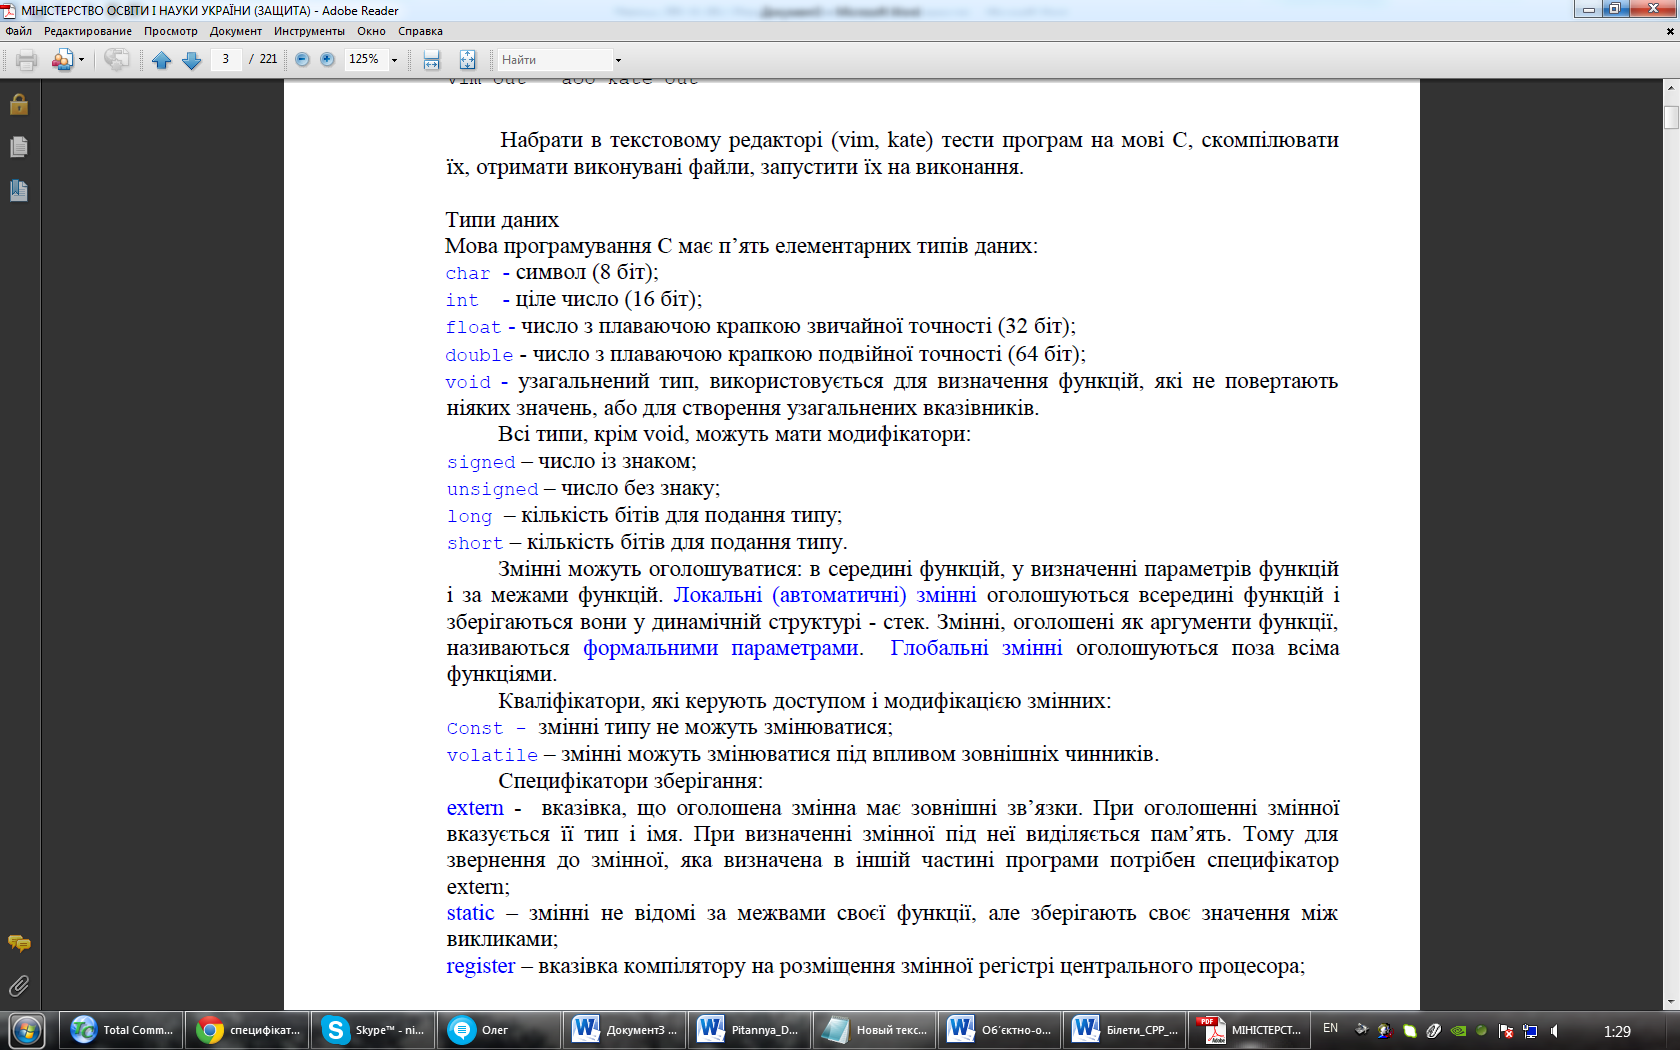Switch to Об'єктно-о Word taskbar button
This screenshot has width=1680, height=1050.
pyautogui.click(x=1000, y=1030)
